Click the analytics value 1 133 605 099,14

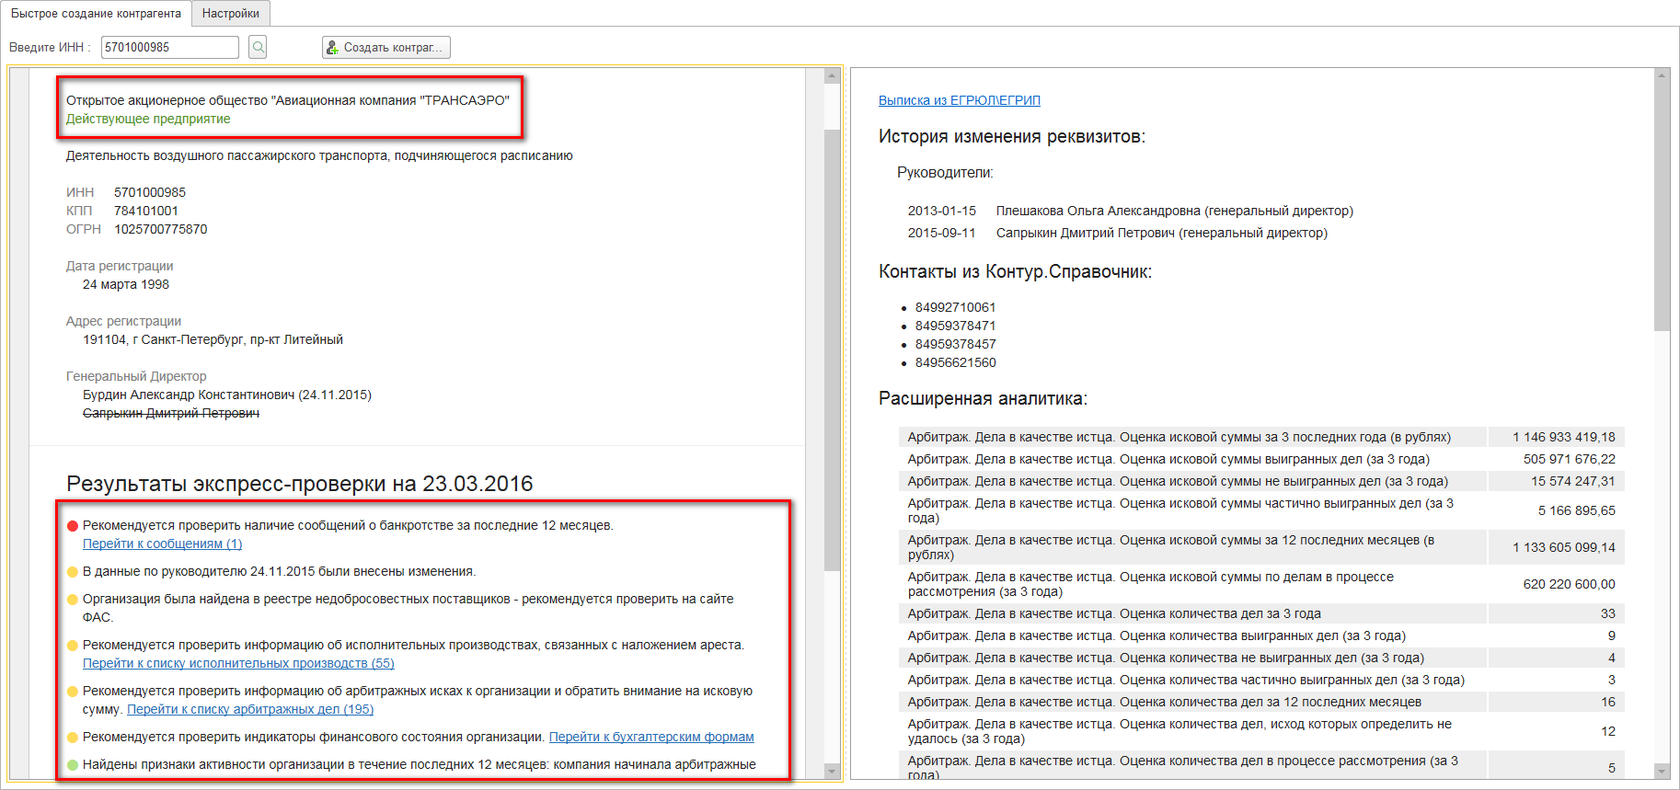pos(1563,547)
